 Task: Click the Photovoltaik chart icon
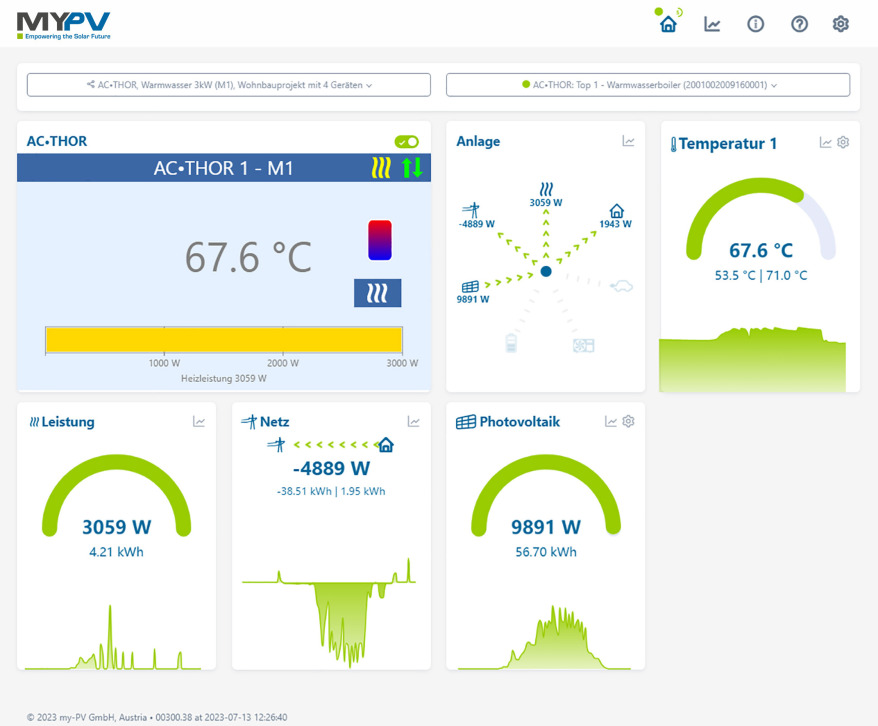coord(611,421)
